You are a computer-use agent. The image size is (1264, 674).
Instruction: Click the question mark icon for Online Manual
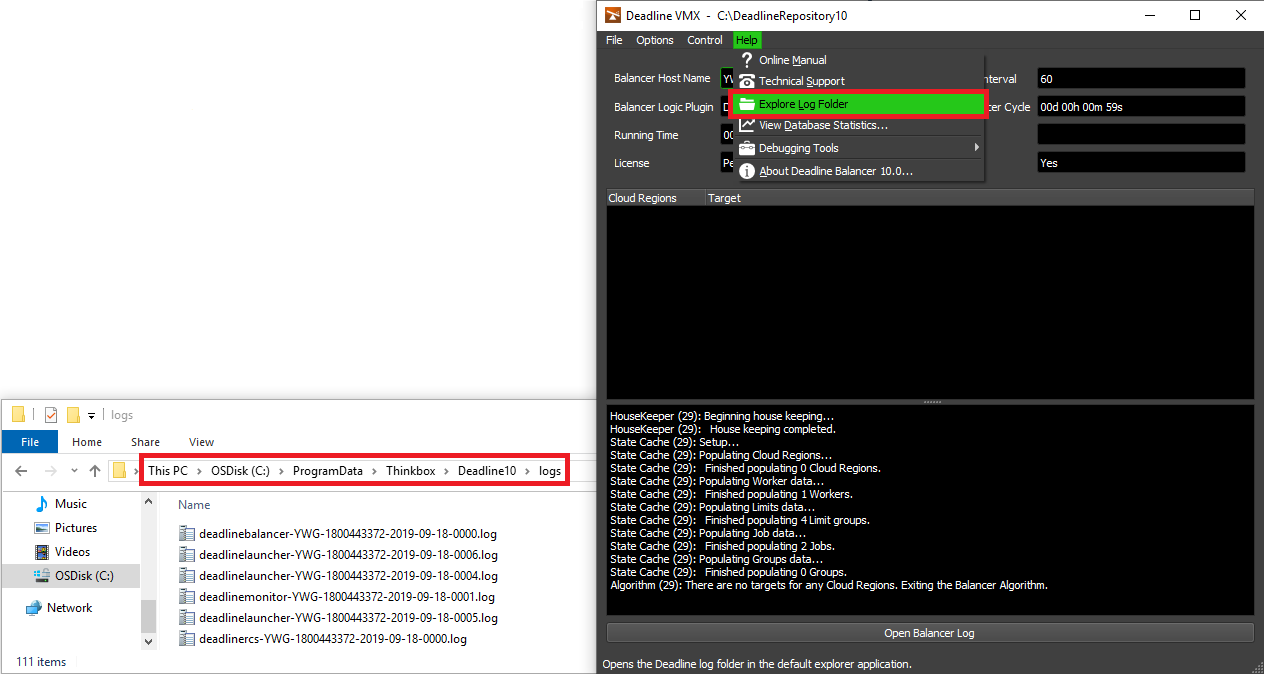746,60
